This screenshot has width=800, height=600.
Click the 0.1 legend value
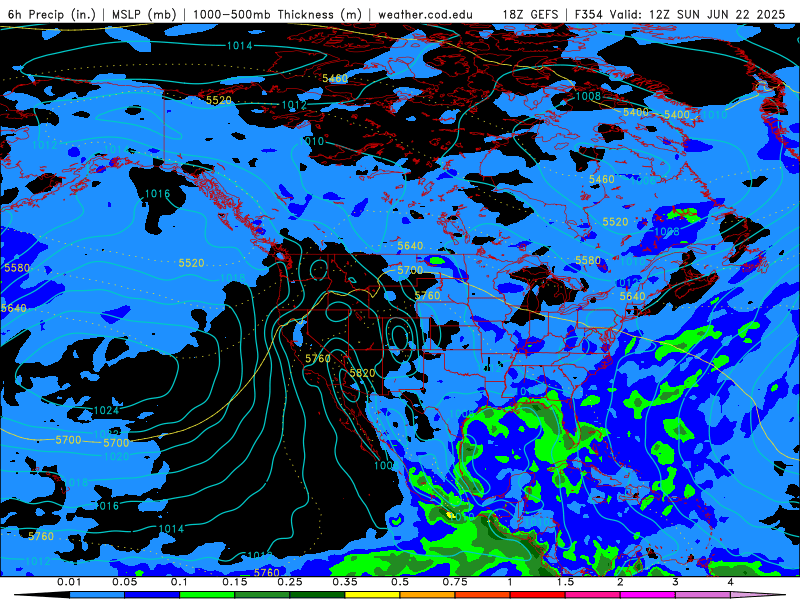coord(179,582)
